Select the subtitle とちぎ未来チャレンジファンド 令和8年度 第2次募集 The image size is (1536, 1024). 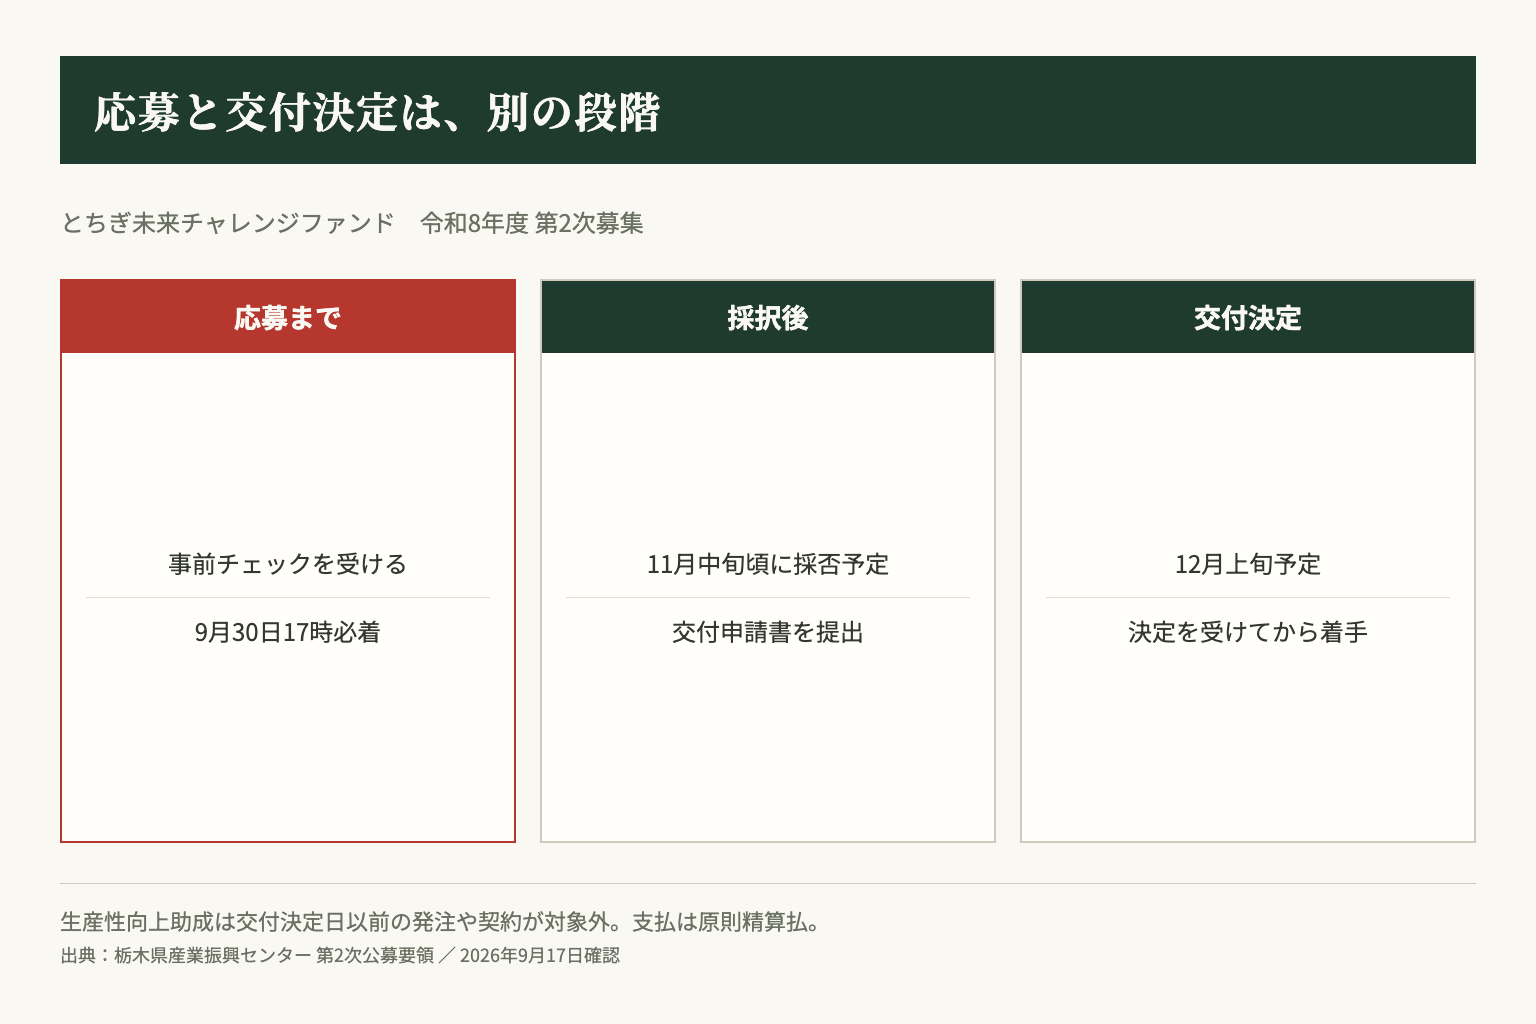coord(352,223)
